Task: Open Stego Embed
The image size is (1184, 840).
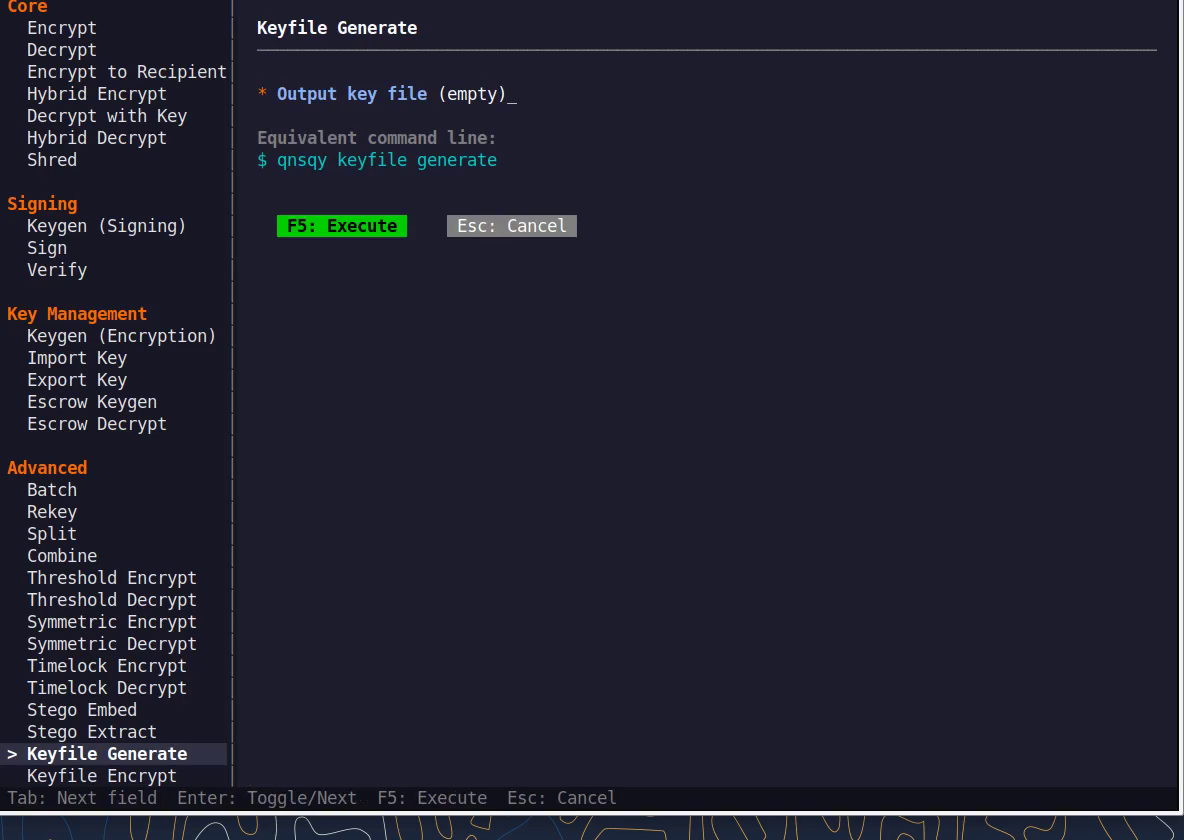Action: pos(82,709)
